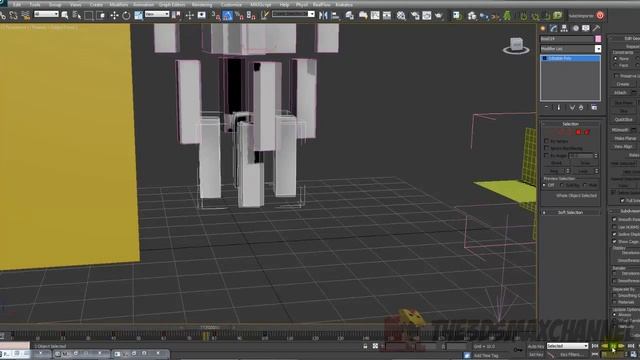The height and width of the screenshot is (360, 640).
Task: Enable Ignore Backfacing checkbox
Action: (547, 148)
